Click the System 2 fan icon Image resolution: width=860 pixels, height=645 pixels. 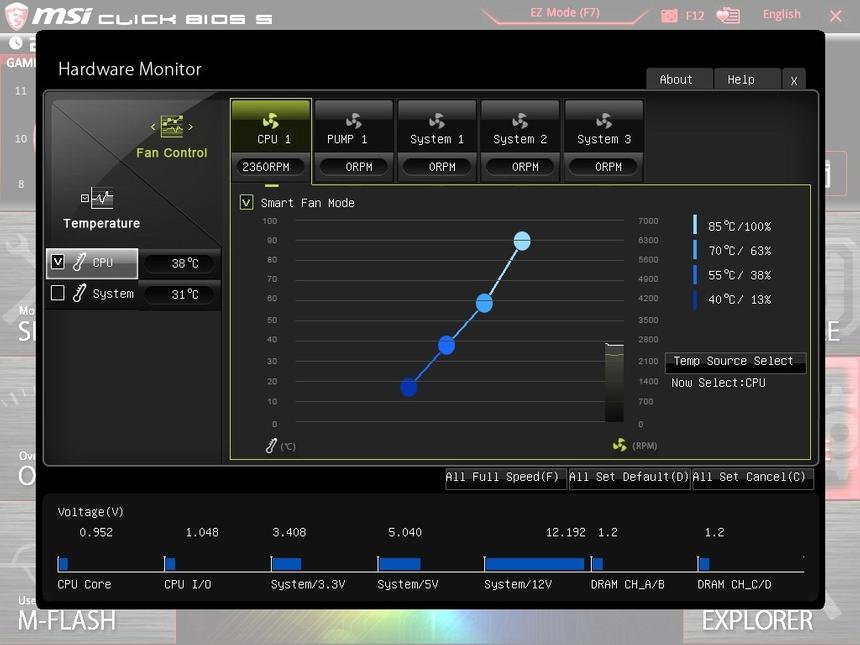pyautogui.click(x=520, y=121)
